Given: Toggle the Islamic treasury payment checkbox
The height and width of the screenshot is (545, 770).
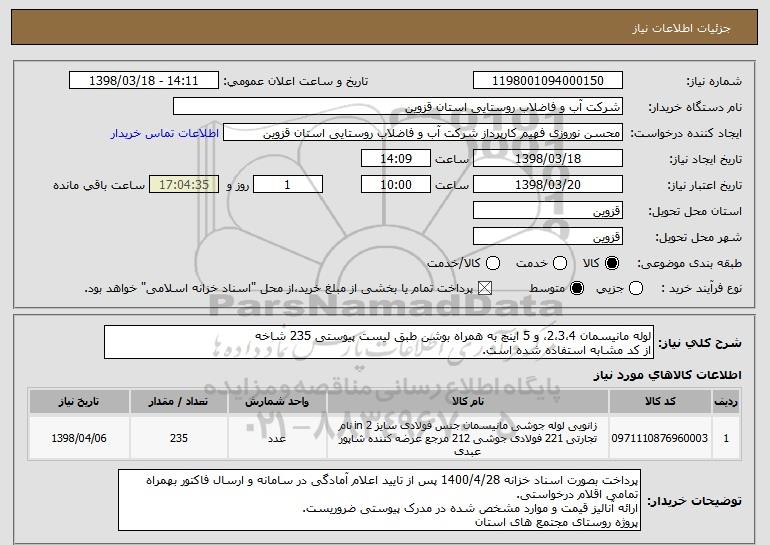Looking at the screenshot, I should [x=485, y=288].
